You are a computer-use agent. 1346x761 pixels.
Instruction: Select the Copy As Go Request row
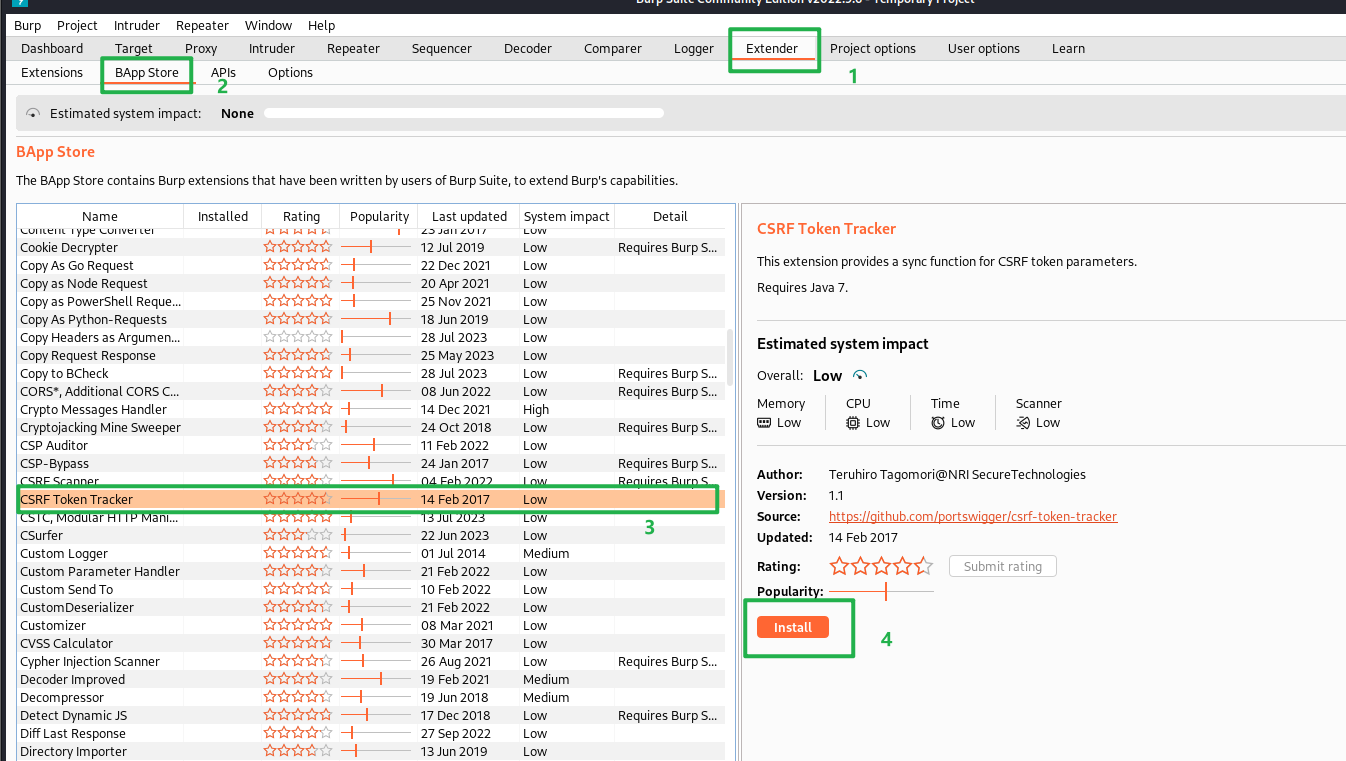(x=371, y=265)
